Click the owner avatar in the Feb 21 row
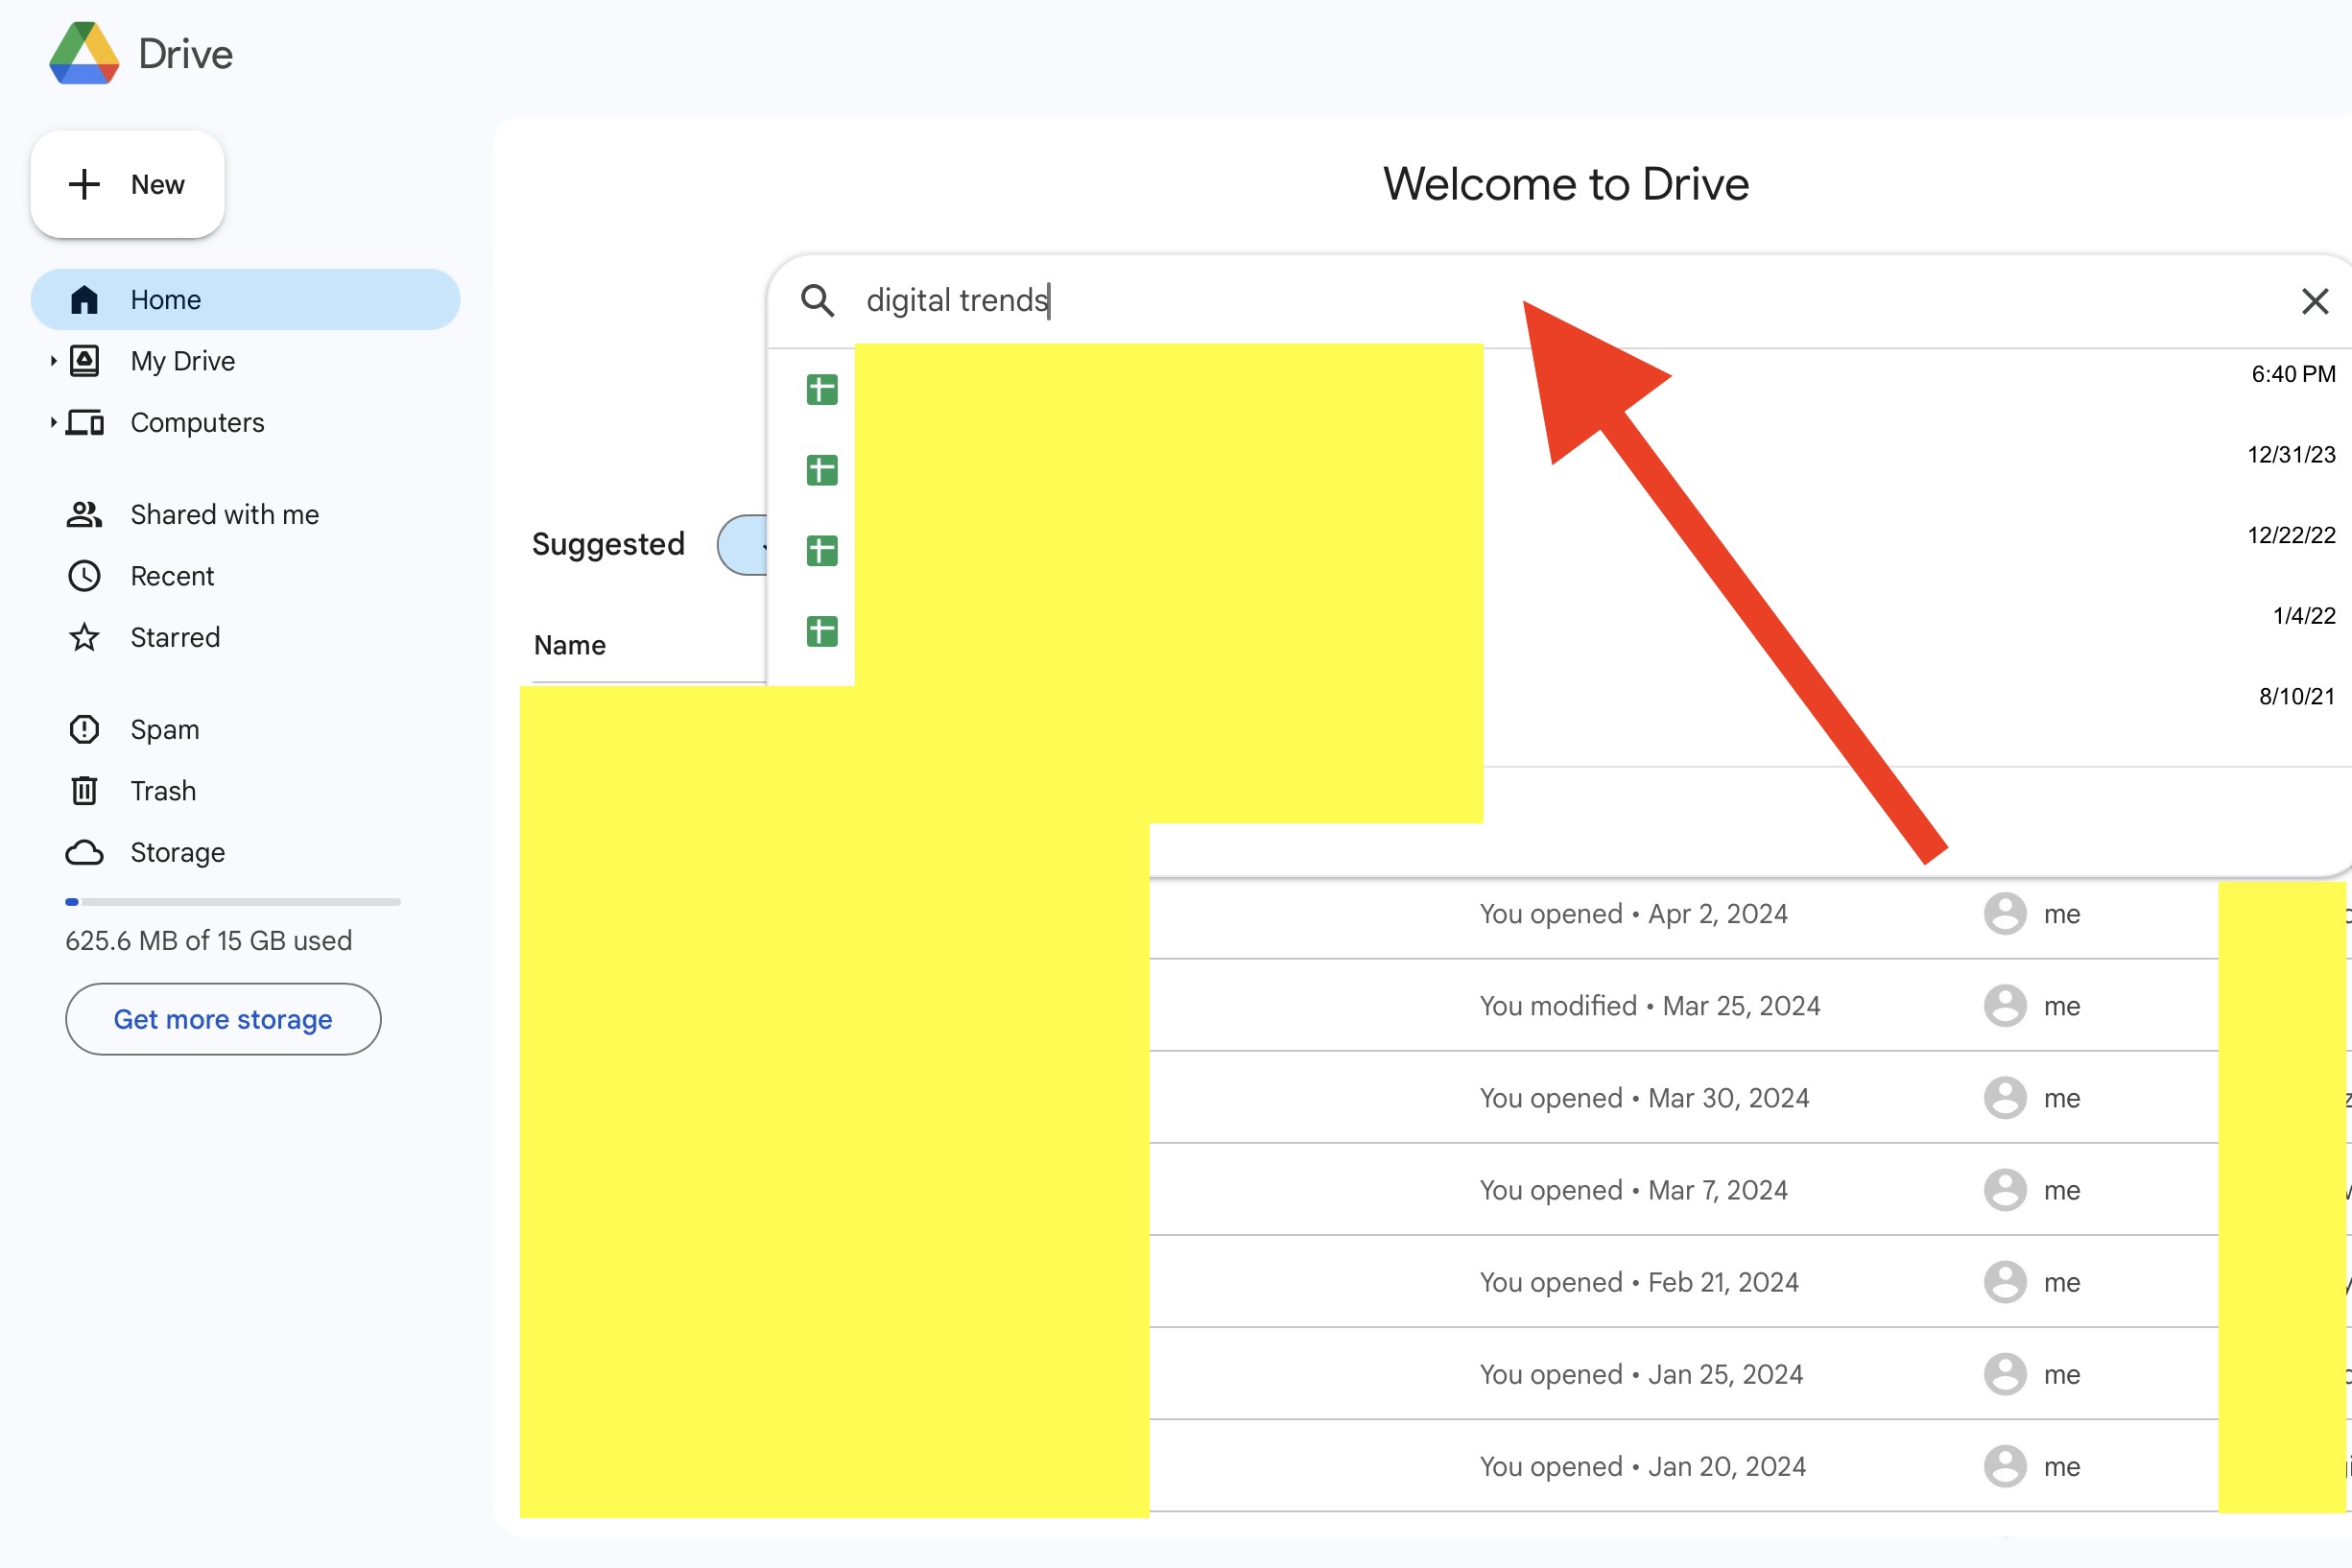Screen dimensions: 2352x1568 (2005, 1282)
